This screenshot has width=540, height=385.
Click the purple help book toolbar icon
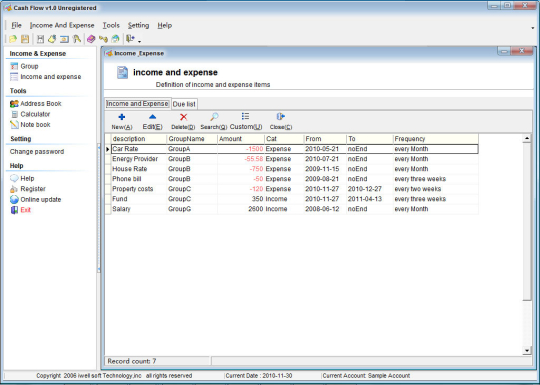[x=91, y=39]
